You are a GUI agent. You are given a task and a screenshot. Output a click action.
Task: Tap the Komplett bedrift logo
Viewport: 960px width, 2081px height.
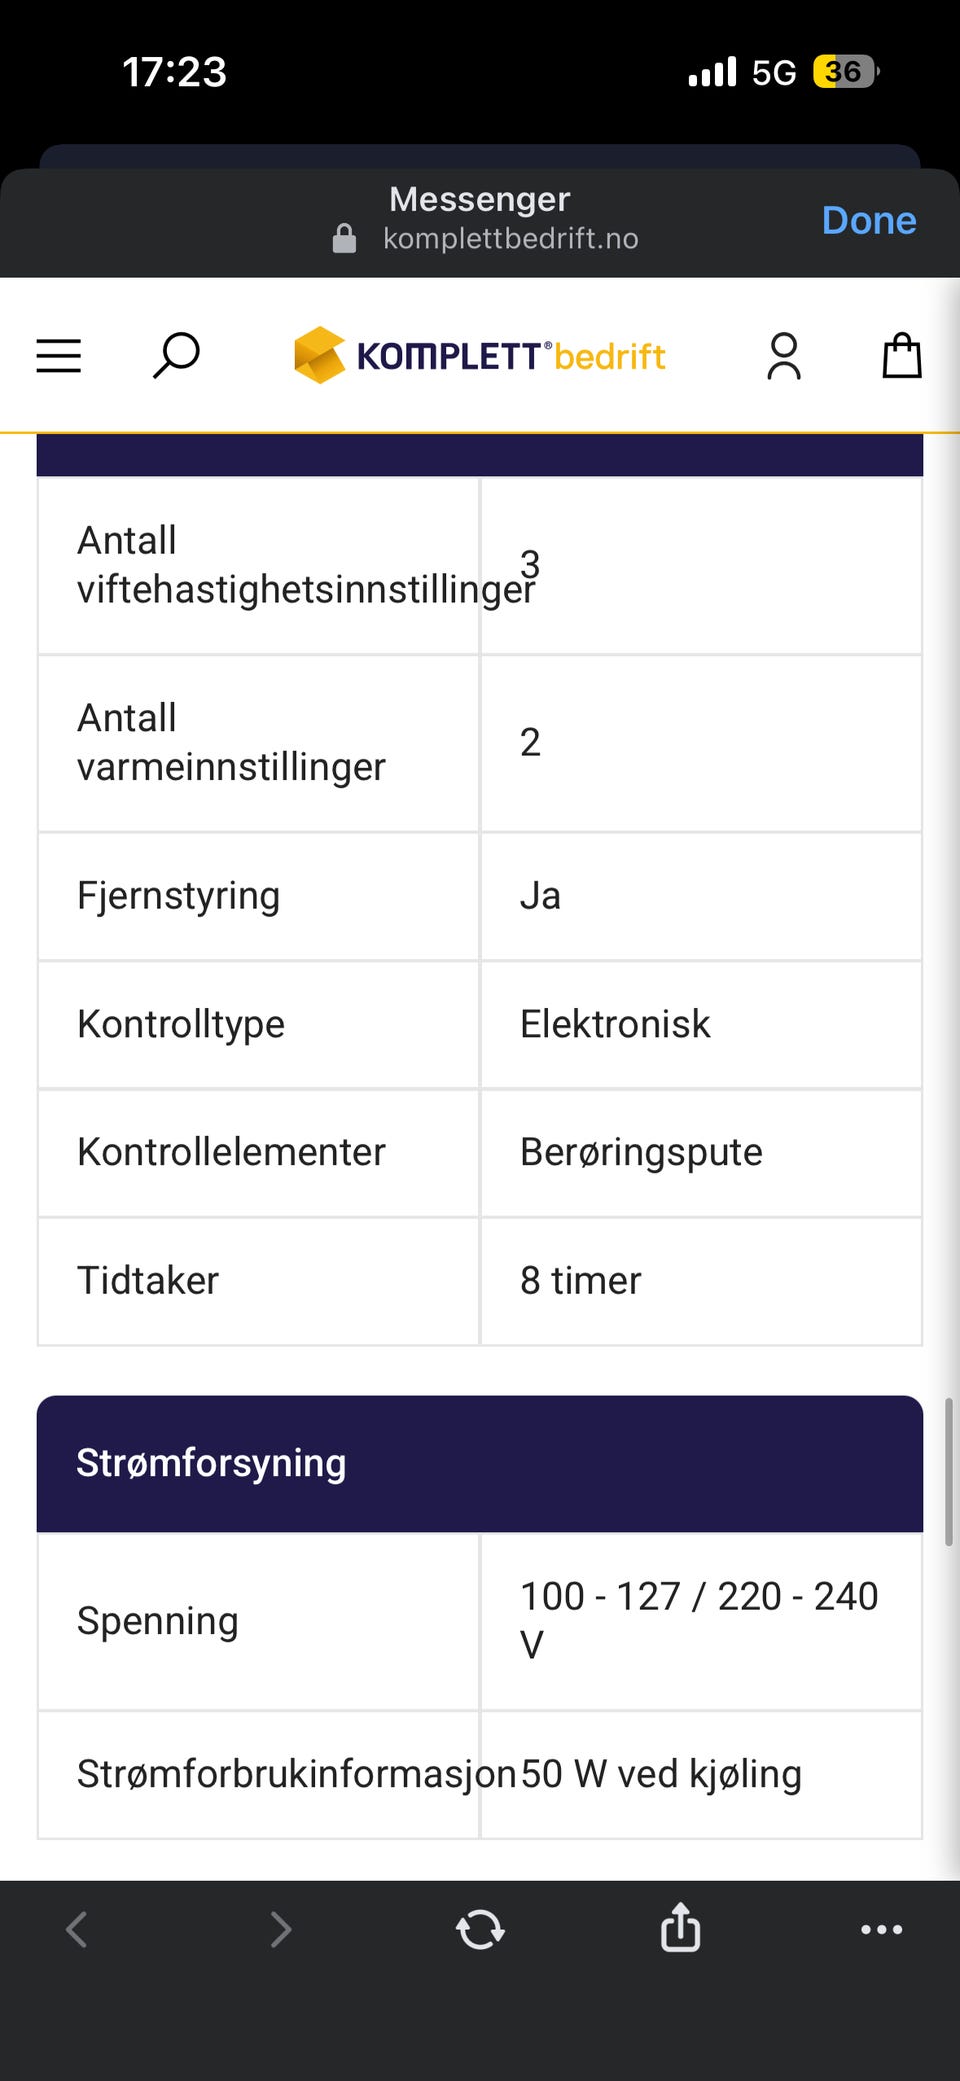pos(480,355)
